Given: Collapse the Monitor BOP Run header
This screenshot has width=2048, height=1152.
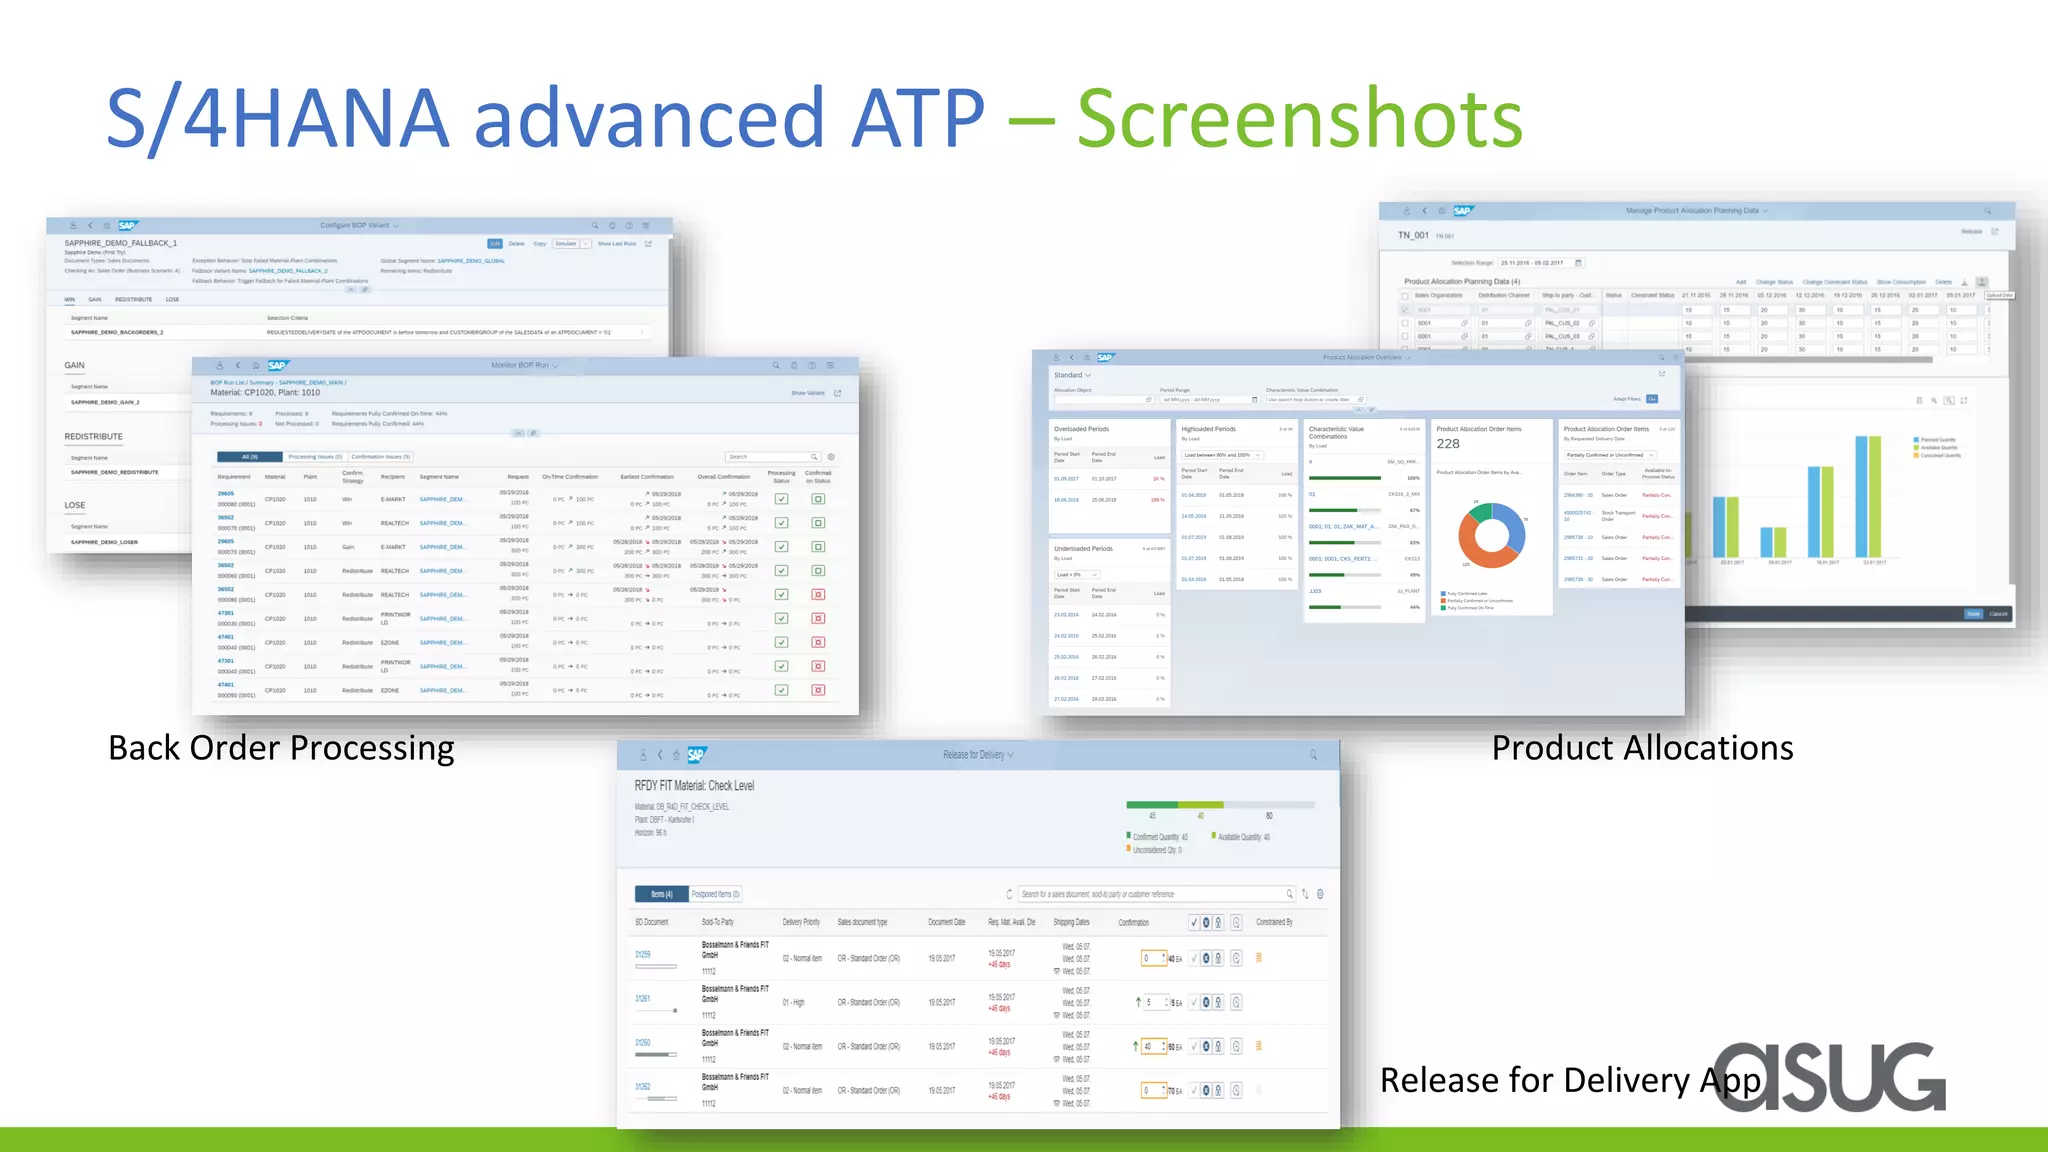Looking at the screenshot, I should pyautogui.click(x=517, y=433).
